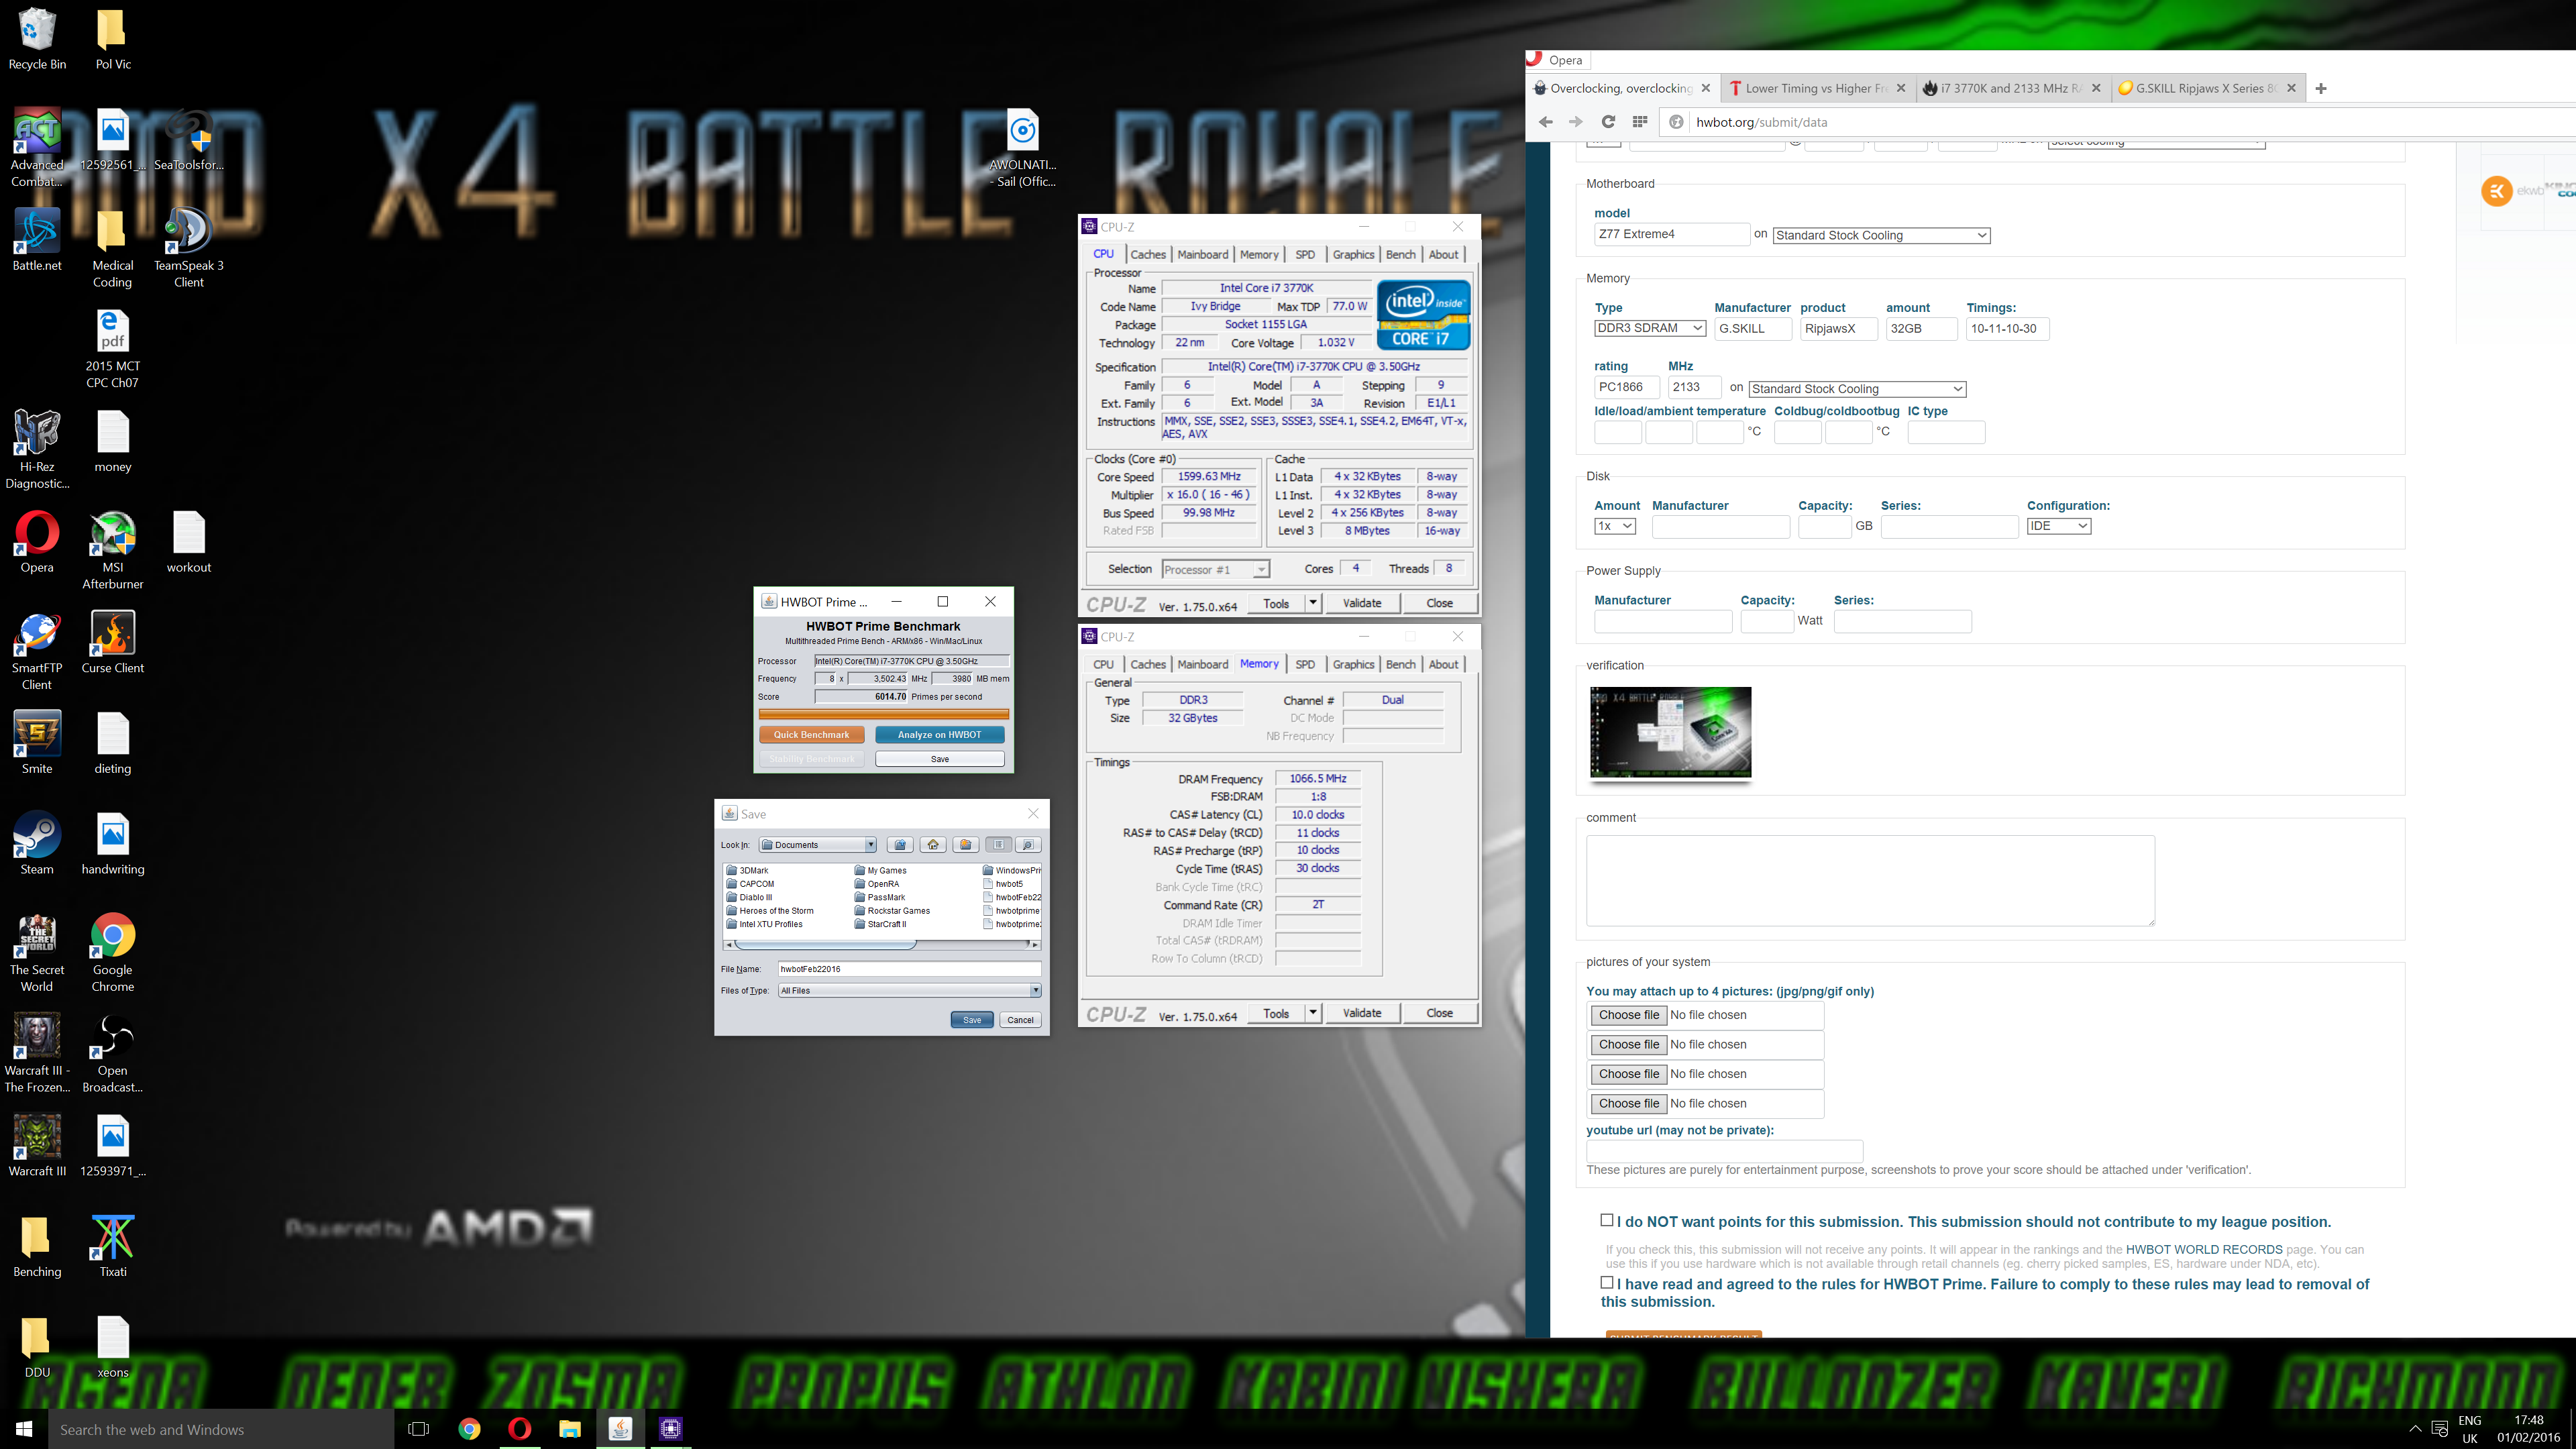Click Quick Benchmark in HWBOT Prime
Viewport: 2576px width, 1449px height.
811,735
